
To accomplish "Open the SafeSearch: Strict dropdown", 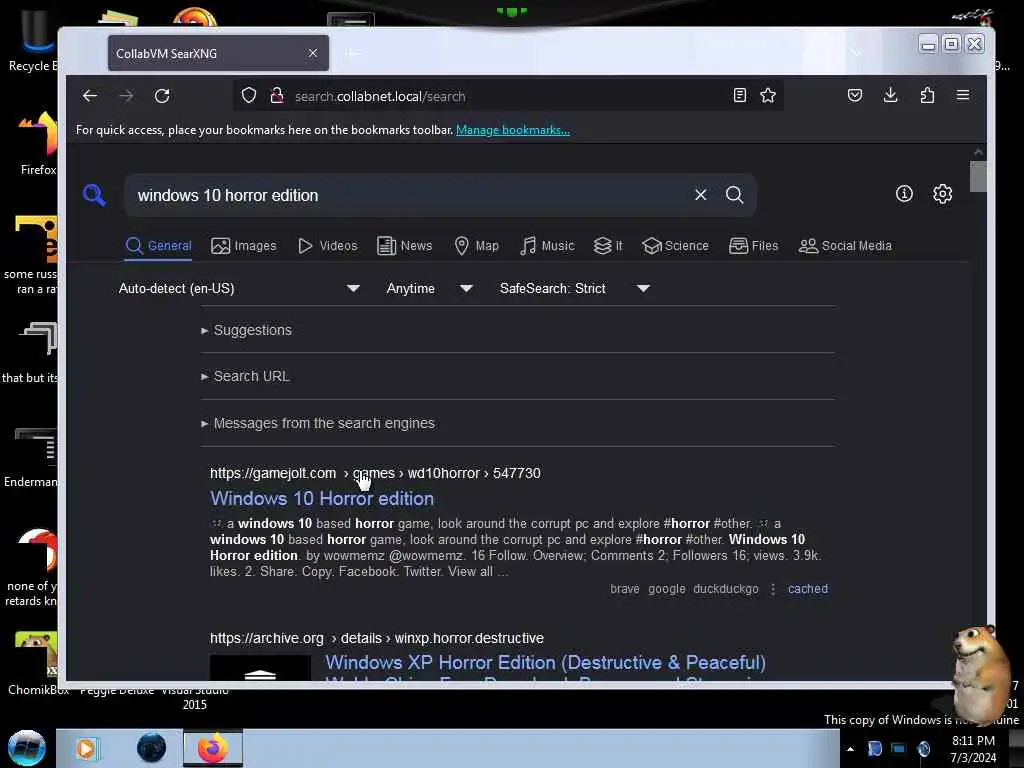I will [575, 289].
